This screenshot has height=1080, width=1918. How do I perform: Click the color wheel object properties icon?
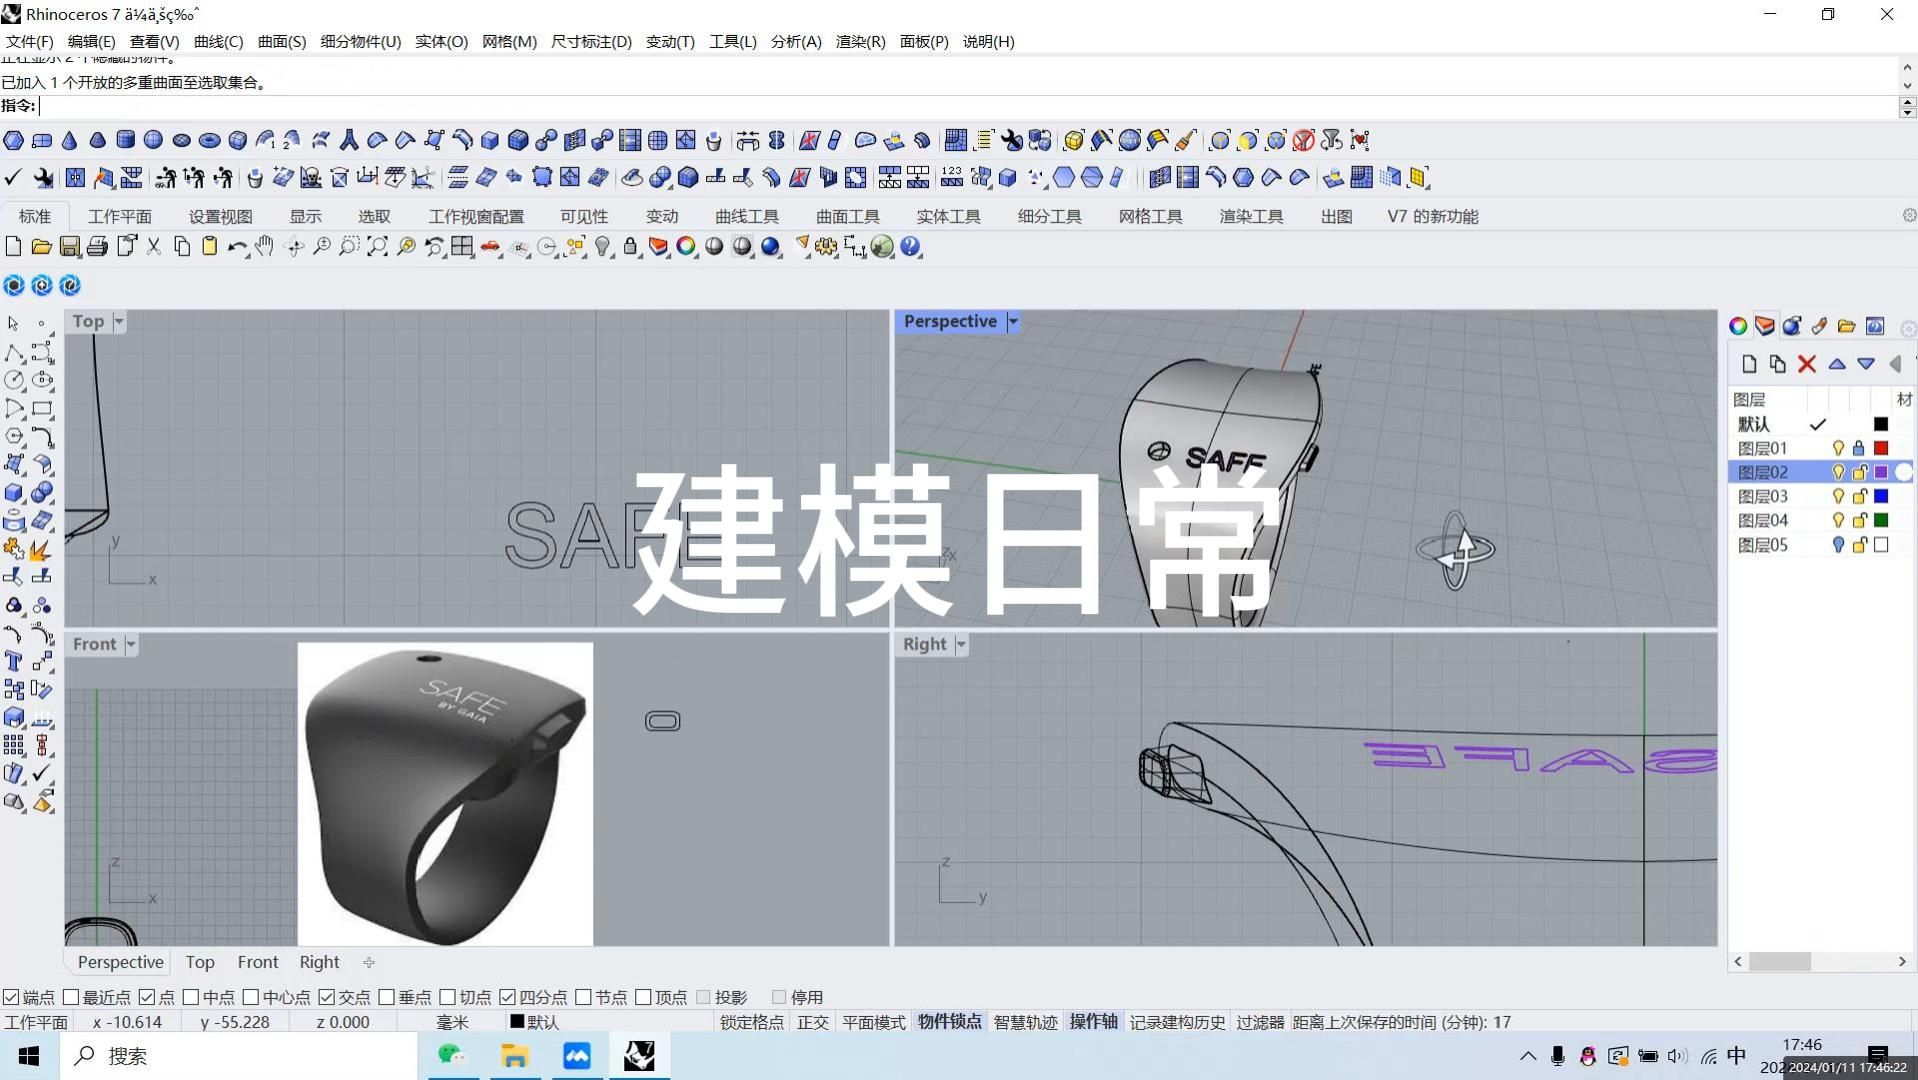pos(686,247)
